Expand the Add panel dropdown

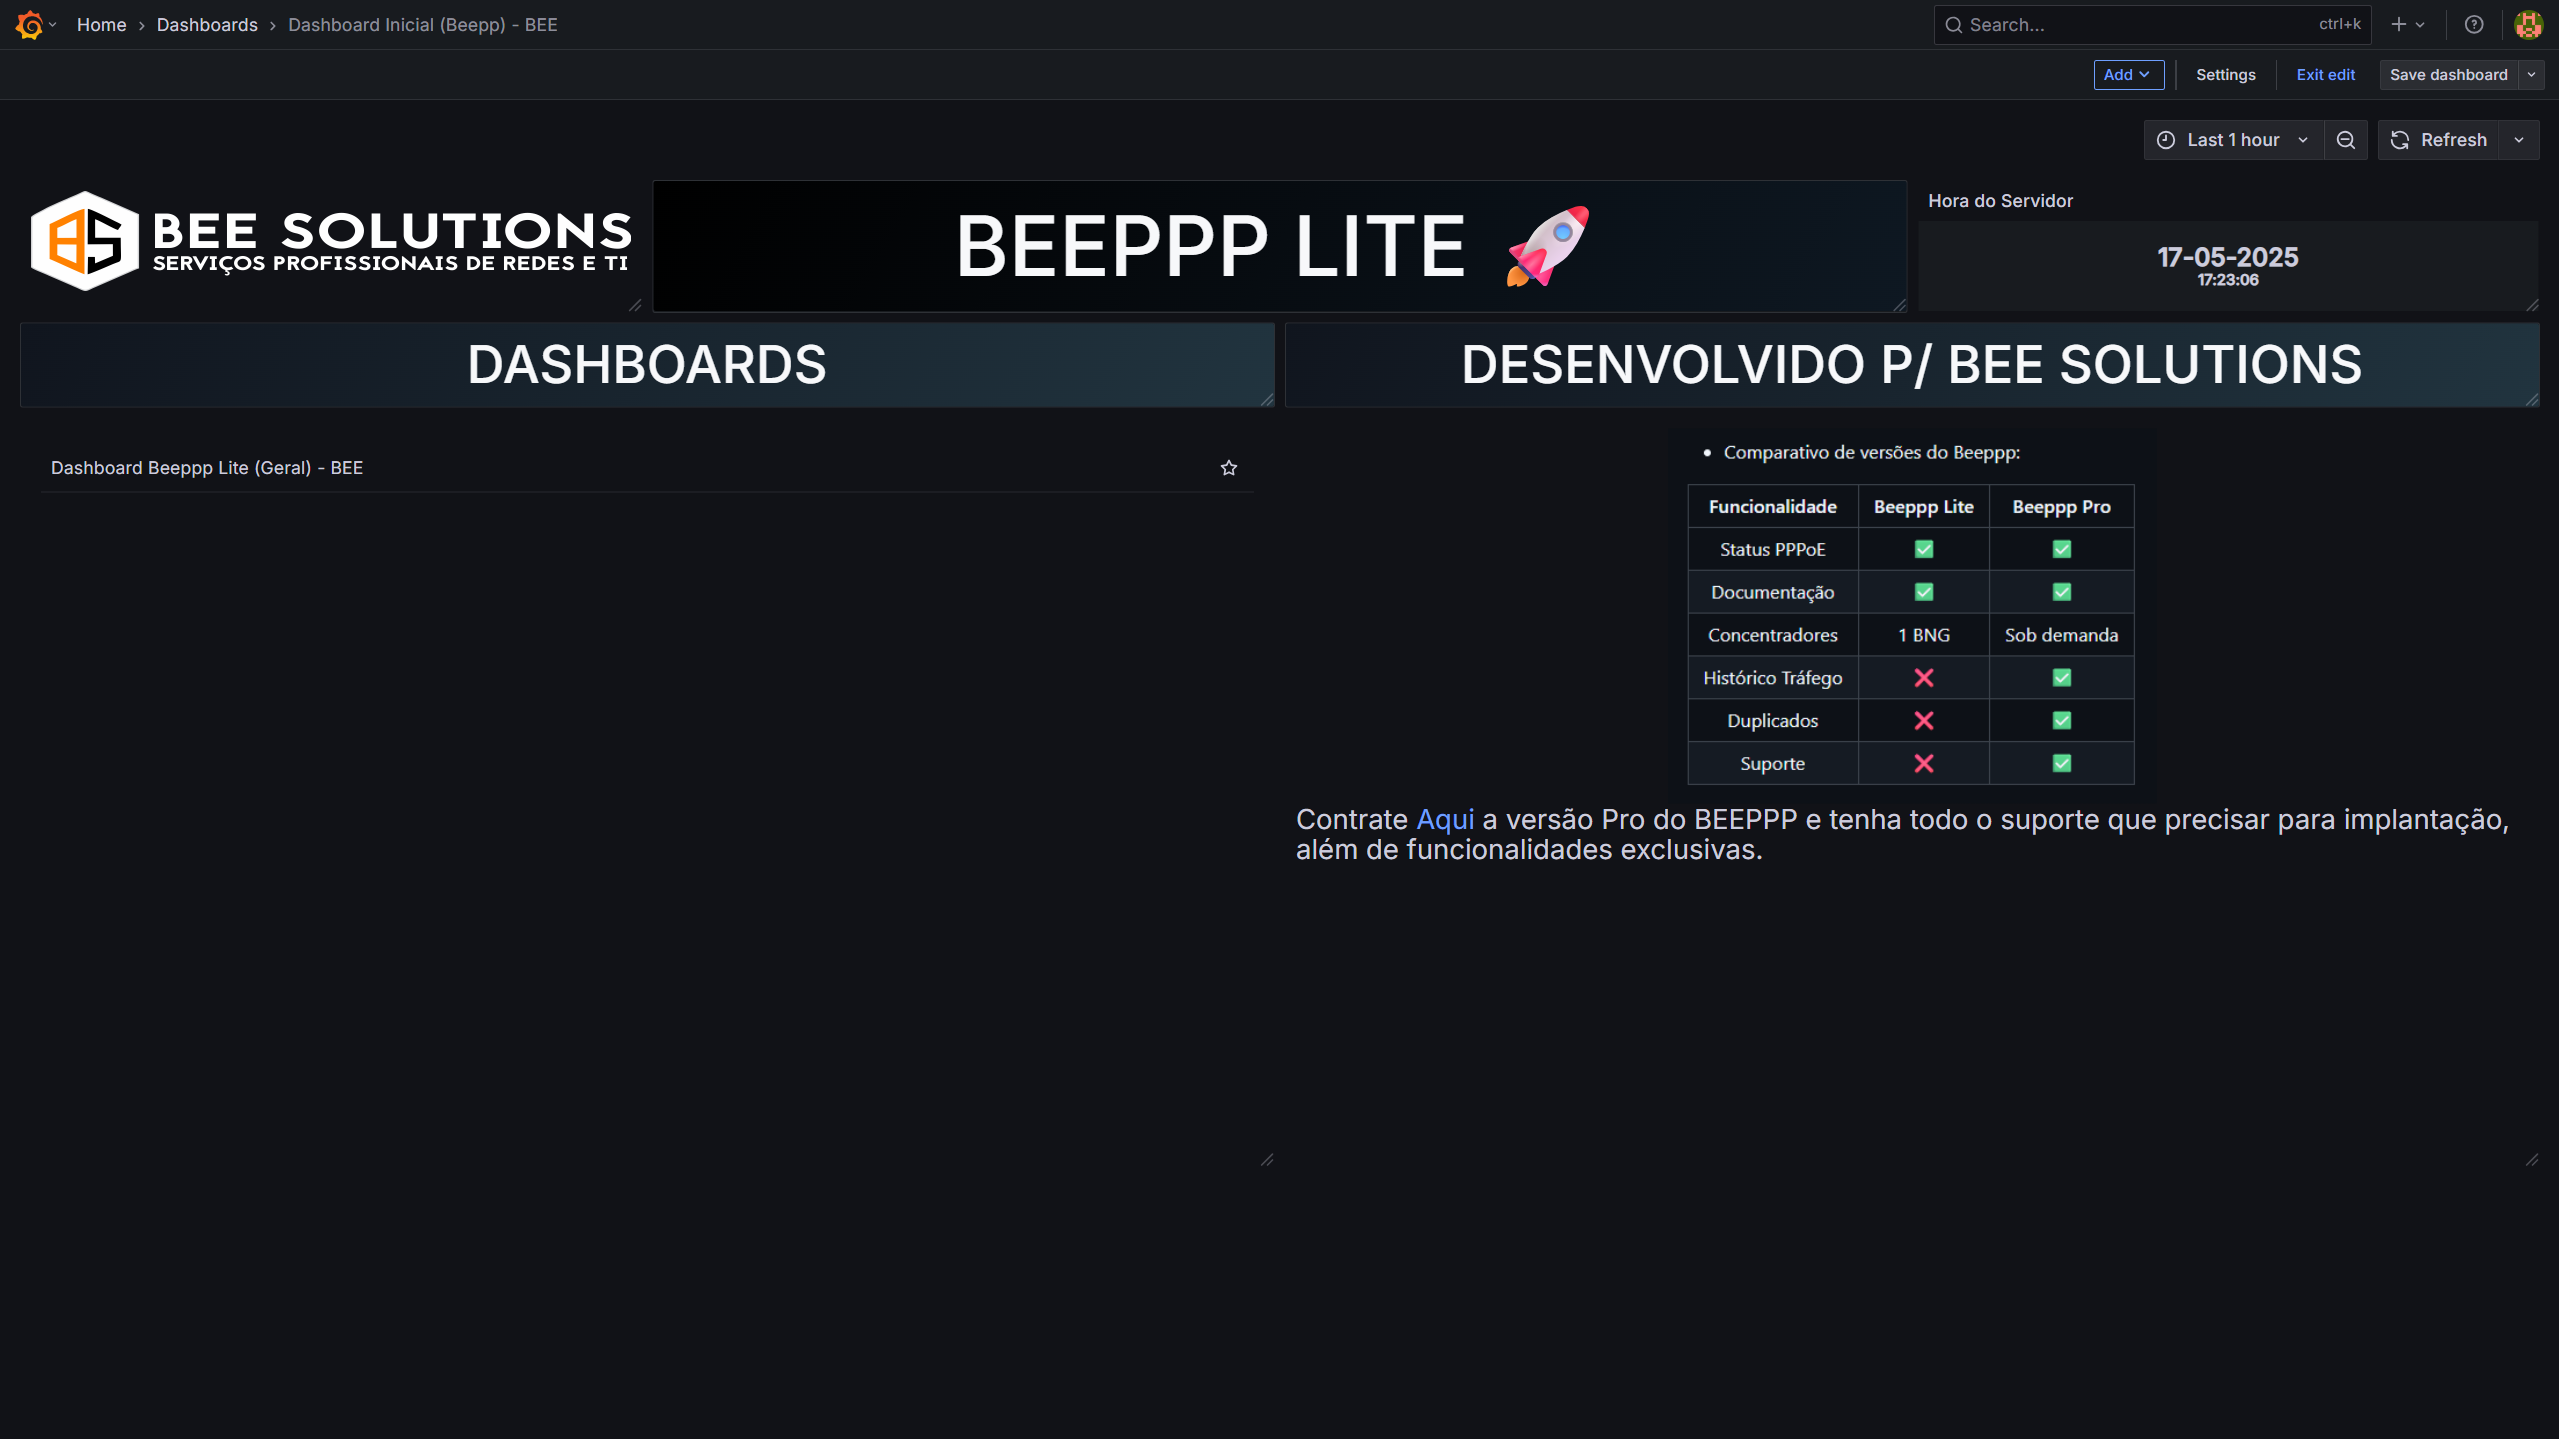coord(2127,74)
